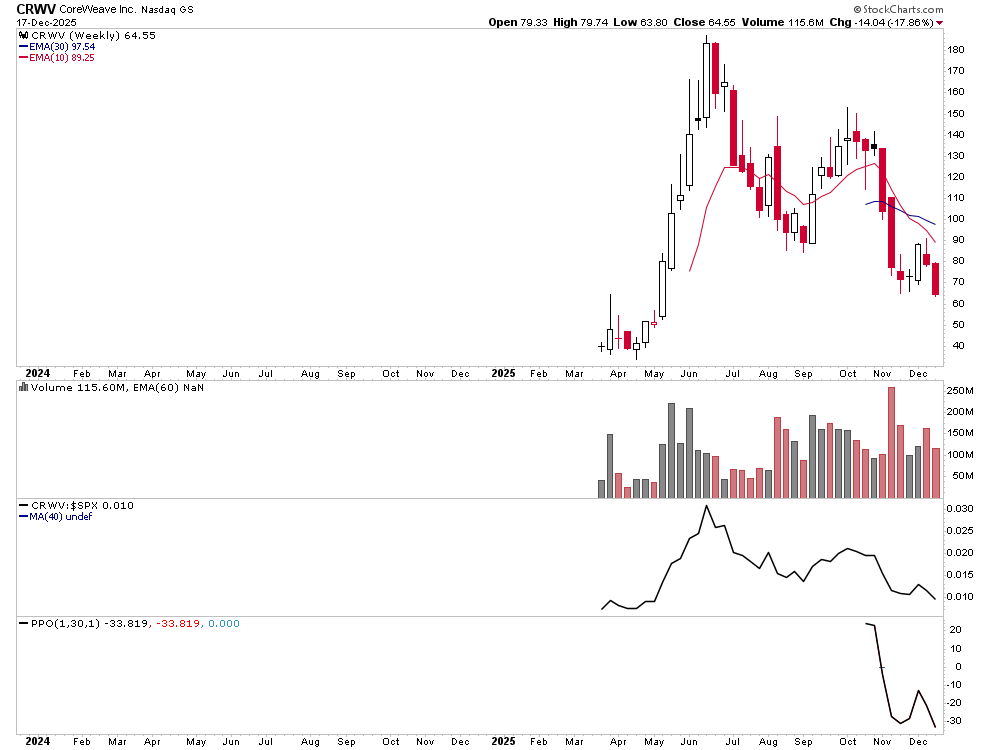Click the latest weekly red candle near 64.55
990x750 pixels.
935,279
